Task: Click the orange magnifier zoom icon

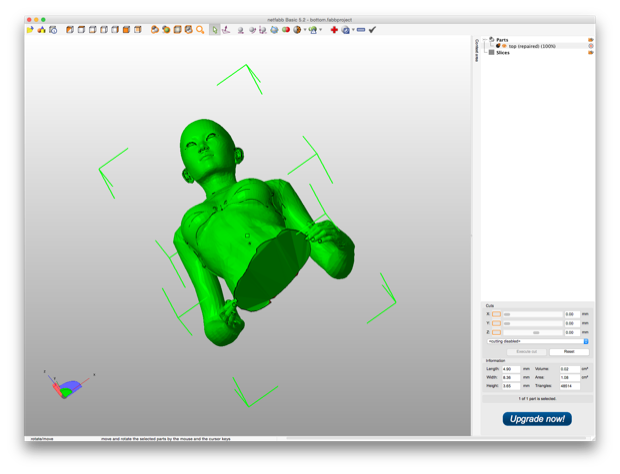Action: coord(200,30)
